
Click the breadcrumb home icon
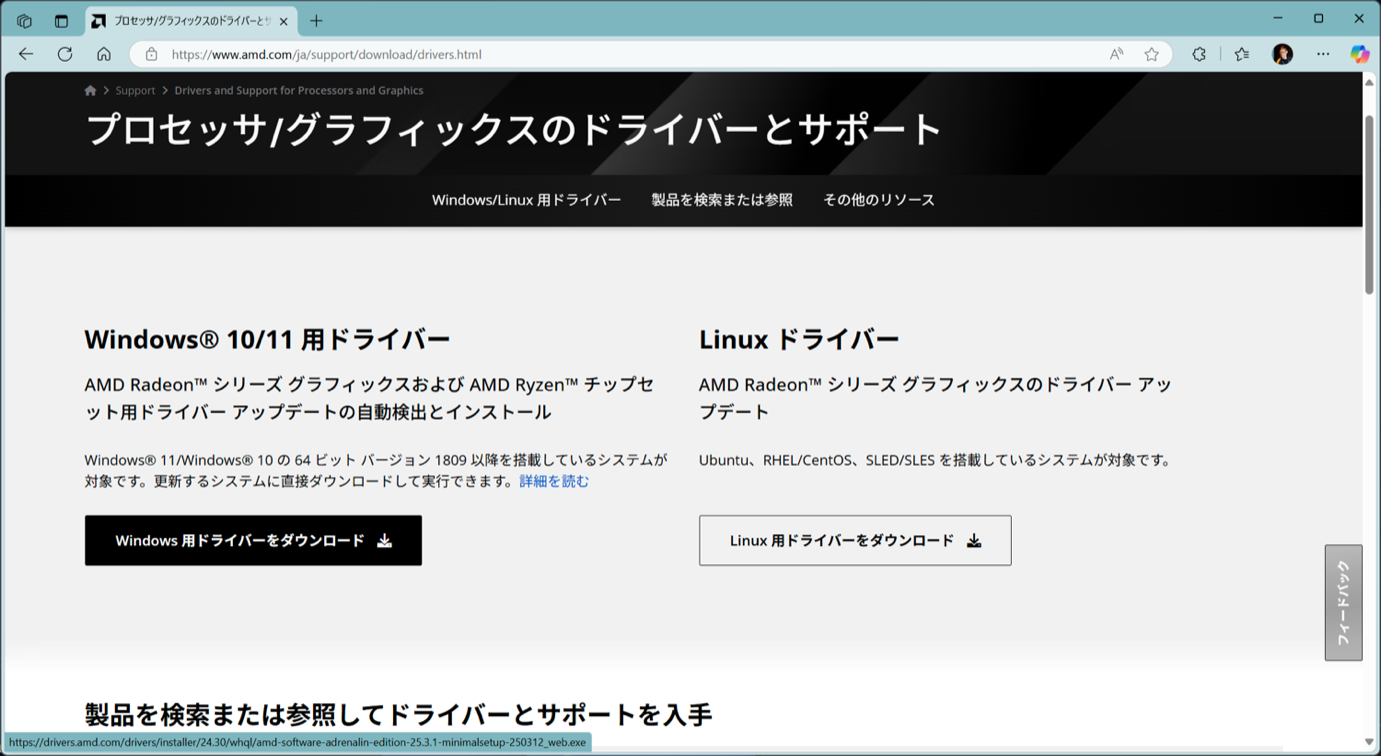pyautogui.click(x=90, y=90)
